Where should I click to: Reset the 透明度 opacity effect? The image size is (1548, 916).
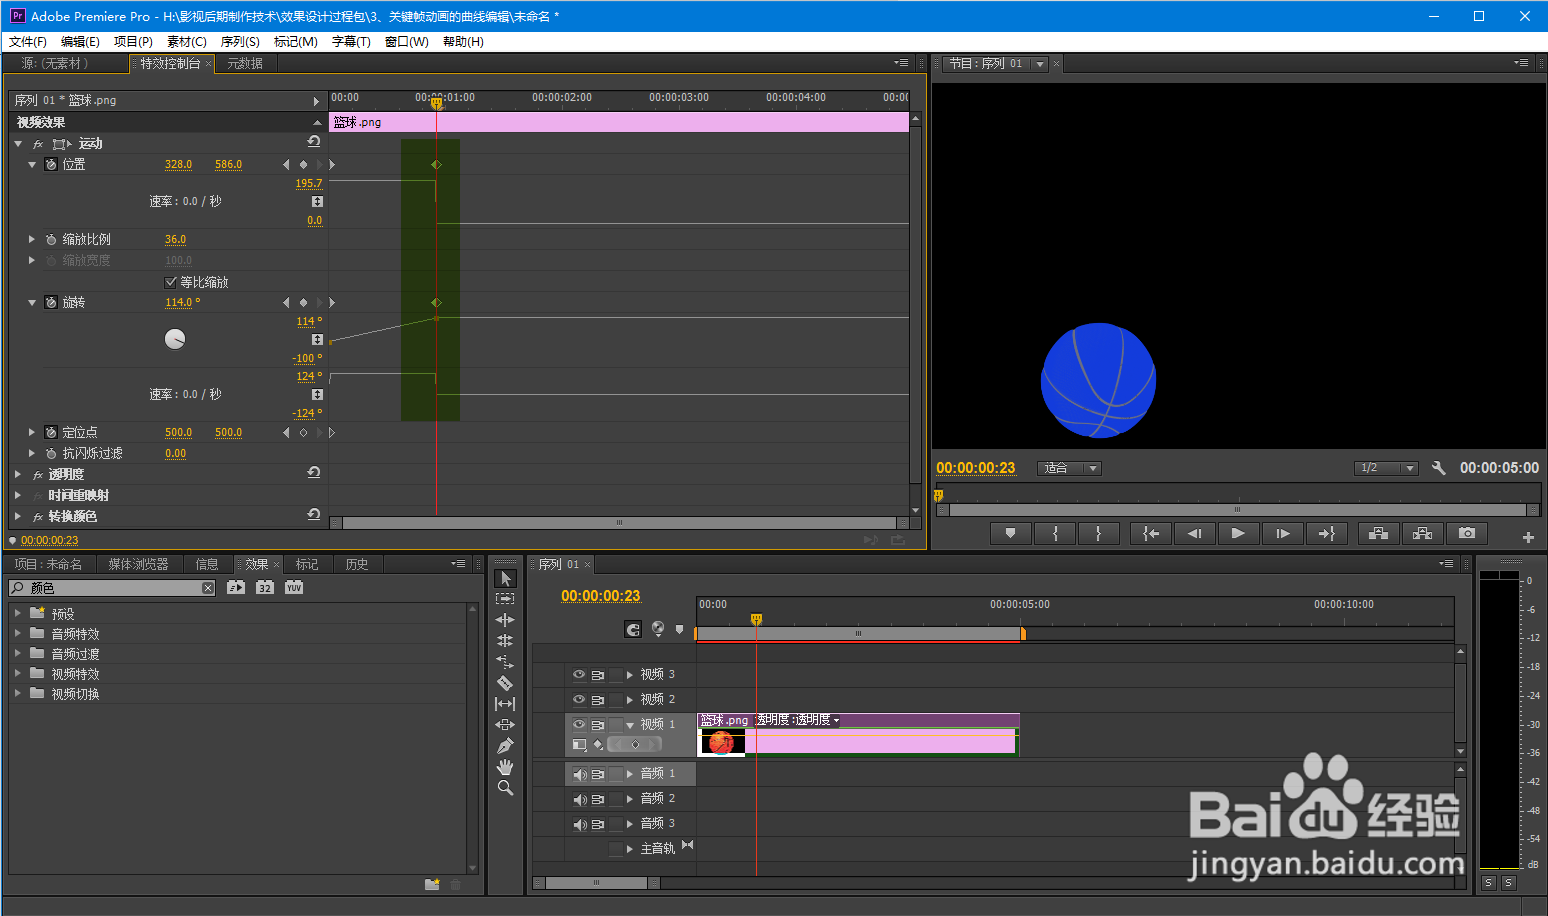pyautogui.click(x=314, y=473)
